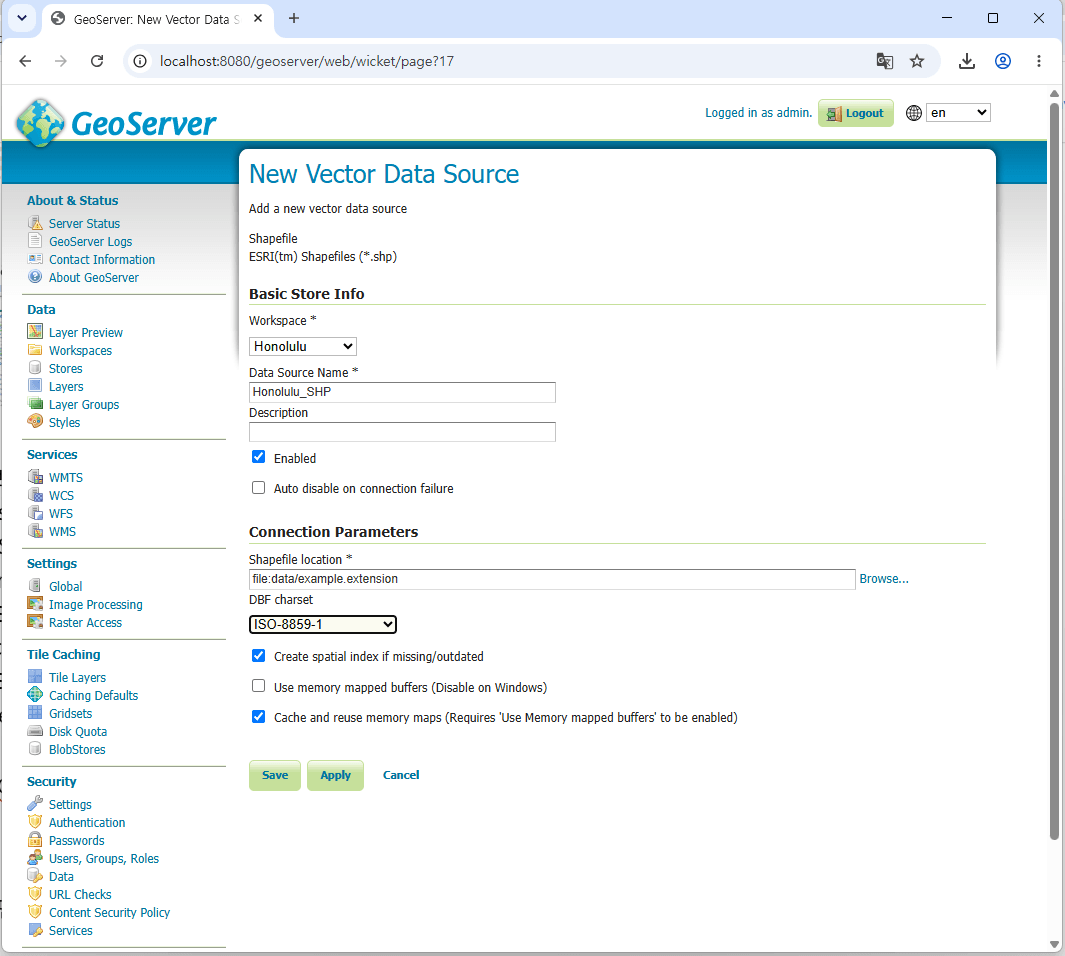Toggle Cache and reuse memory maps checkbox

coord(259,716)
